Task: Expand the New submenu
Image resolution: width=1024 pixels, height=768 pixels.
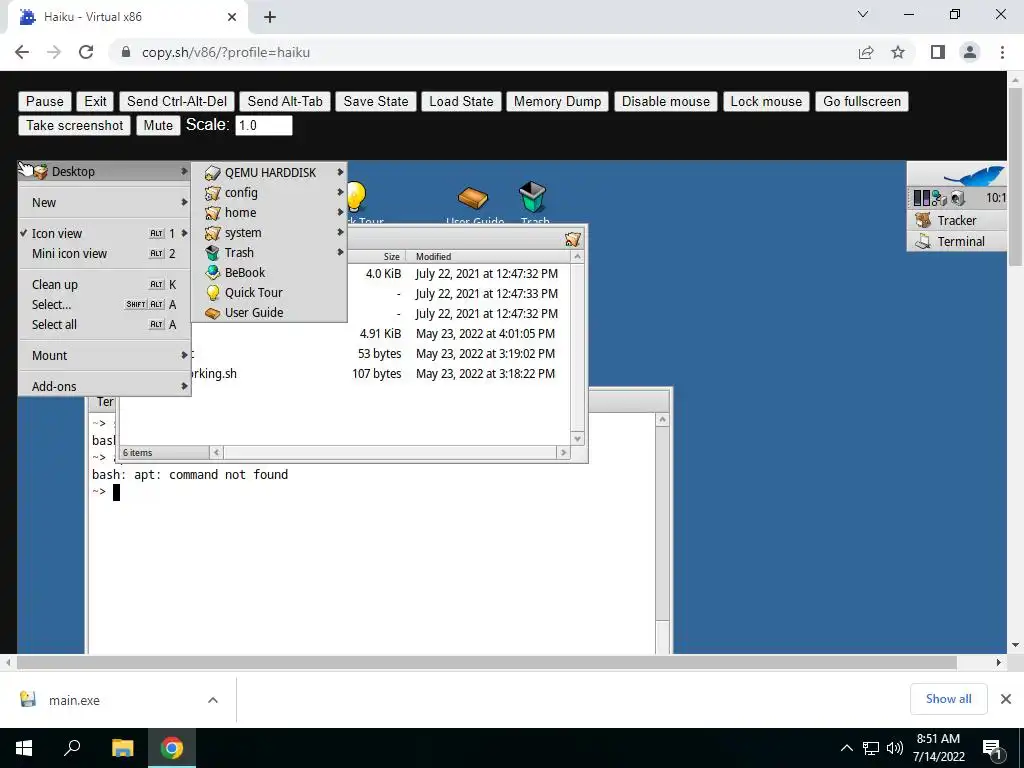Action: pyautogui.click(x=104, y=202)
